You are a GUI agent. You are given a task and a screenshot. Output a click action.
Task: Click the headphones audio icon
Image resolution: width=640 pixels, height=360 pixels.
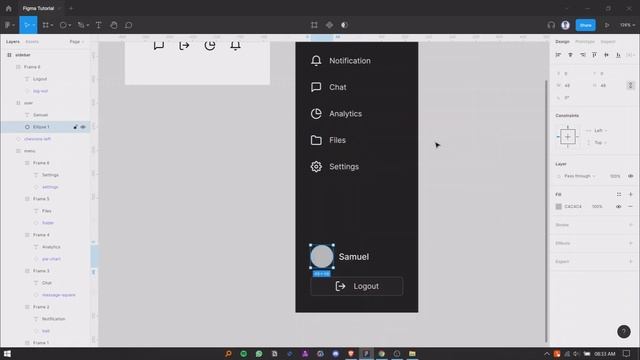coord(551,25)
